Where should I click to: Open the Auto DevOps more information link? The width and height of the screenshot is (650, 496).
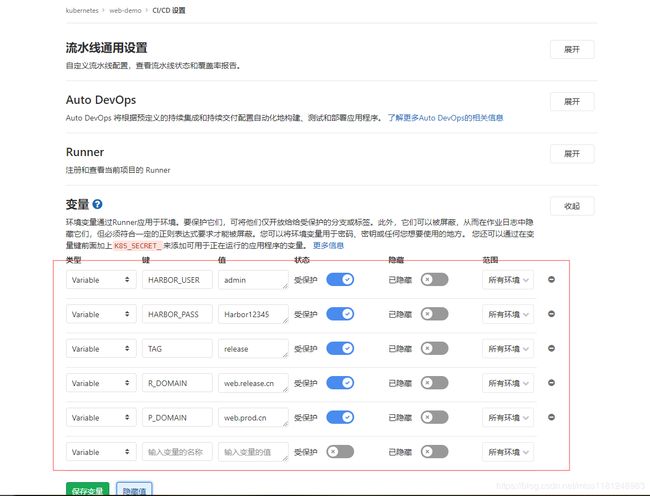pyautogui.click(x=445, y=118)
